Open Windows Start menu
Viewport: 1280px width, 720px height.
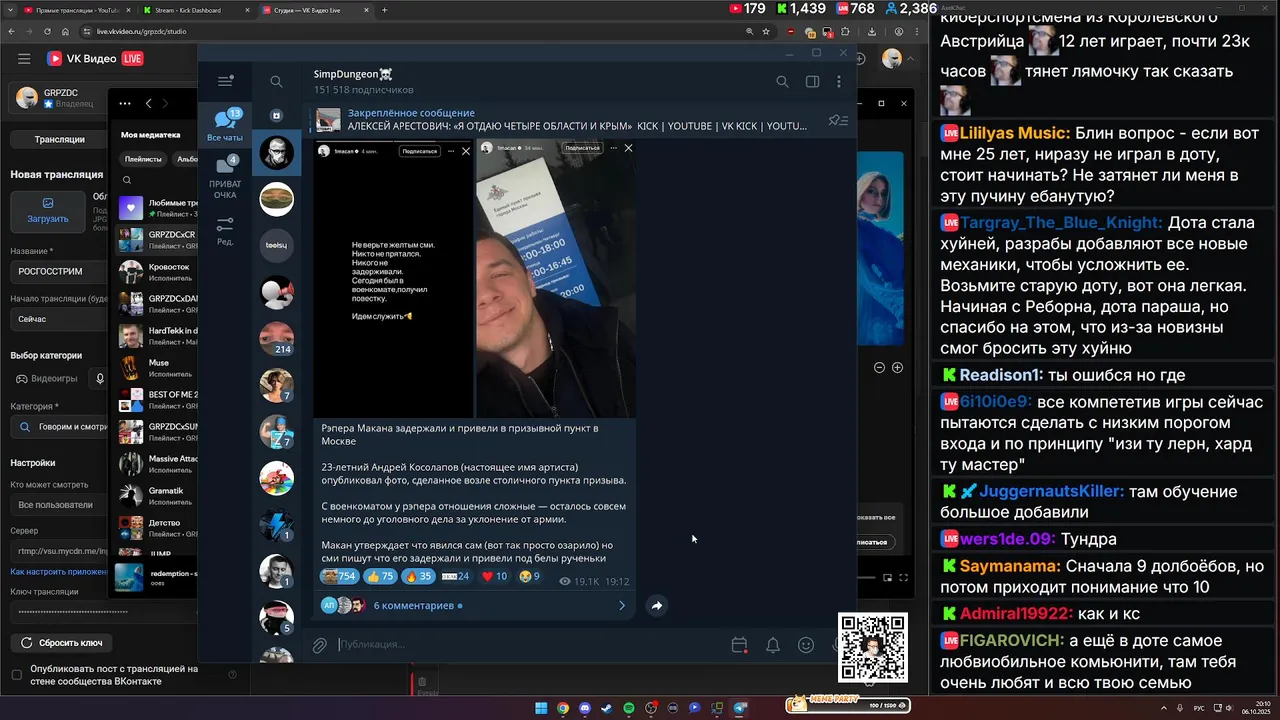[x=541, y=708]
